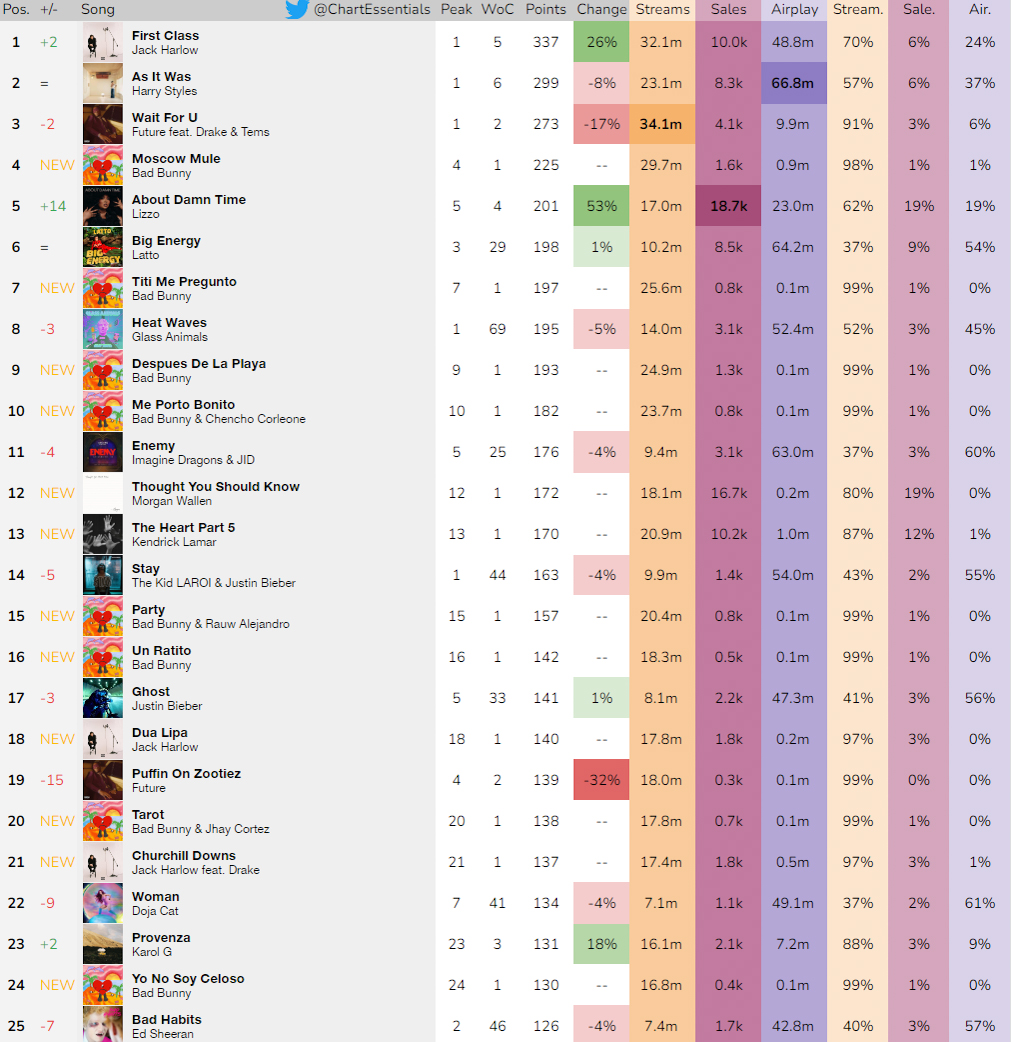Click the 337 points value
The height and width of the screenshot is (1042, 1011).
(546, 42)
